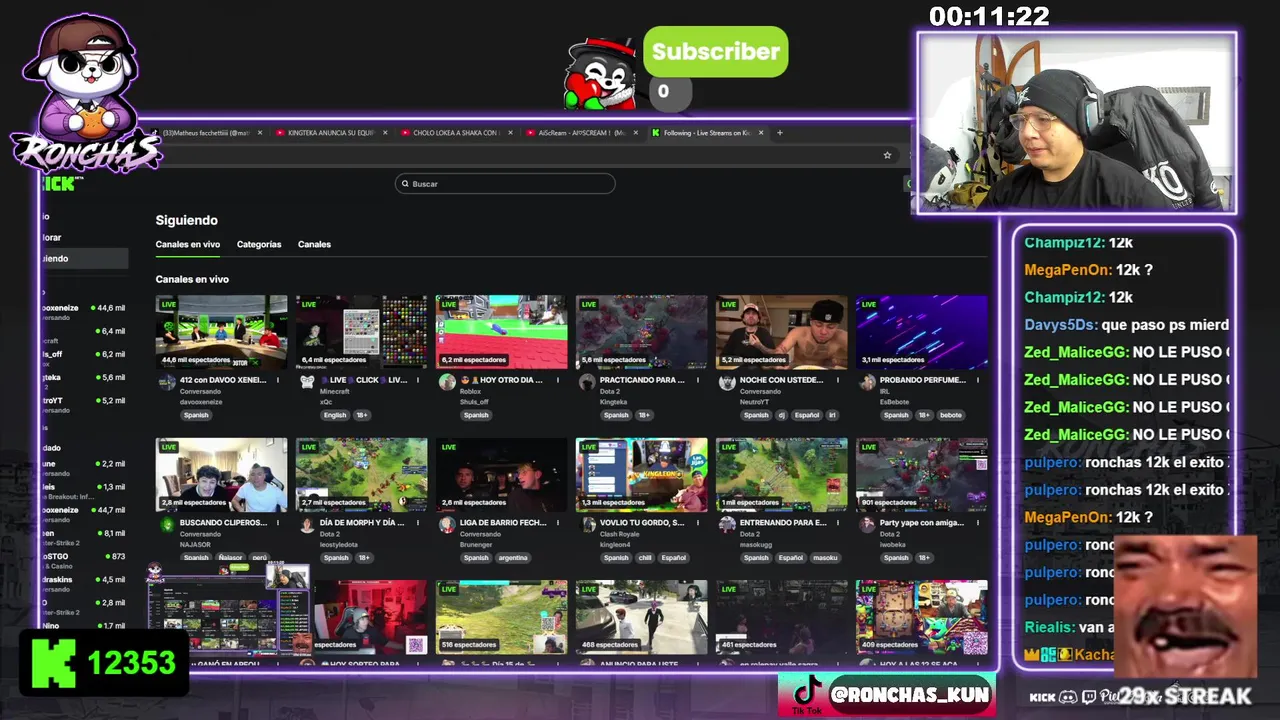Click iwobeka's channel avatar
Screen dimensions: 1280x720
pos(867,525)
